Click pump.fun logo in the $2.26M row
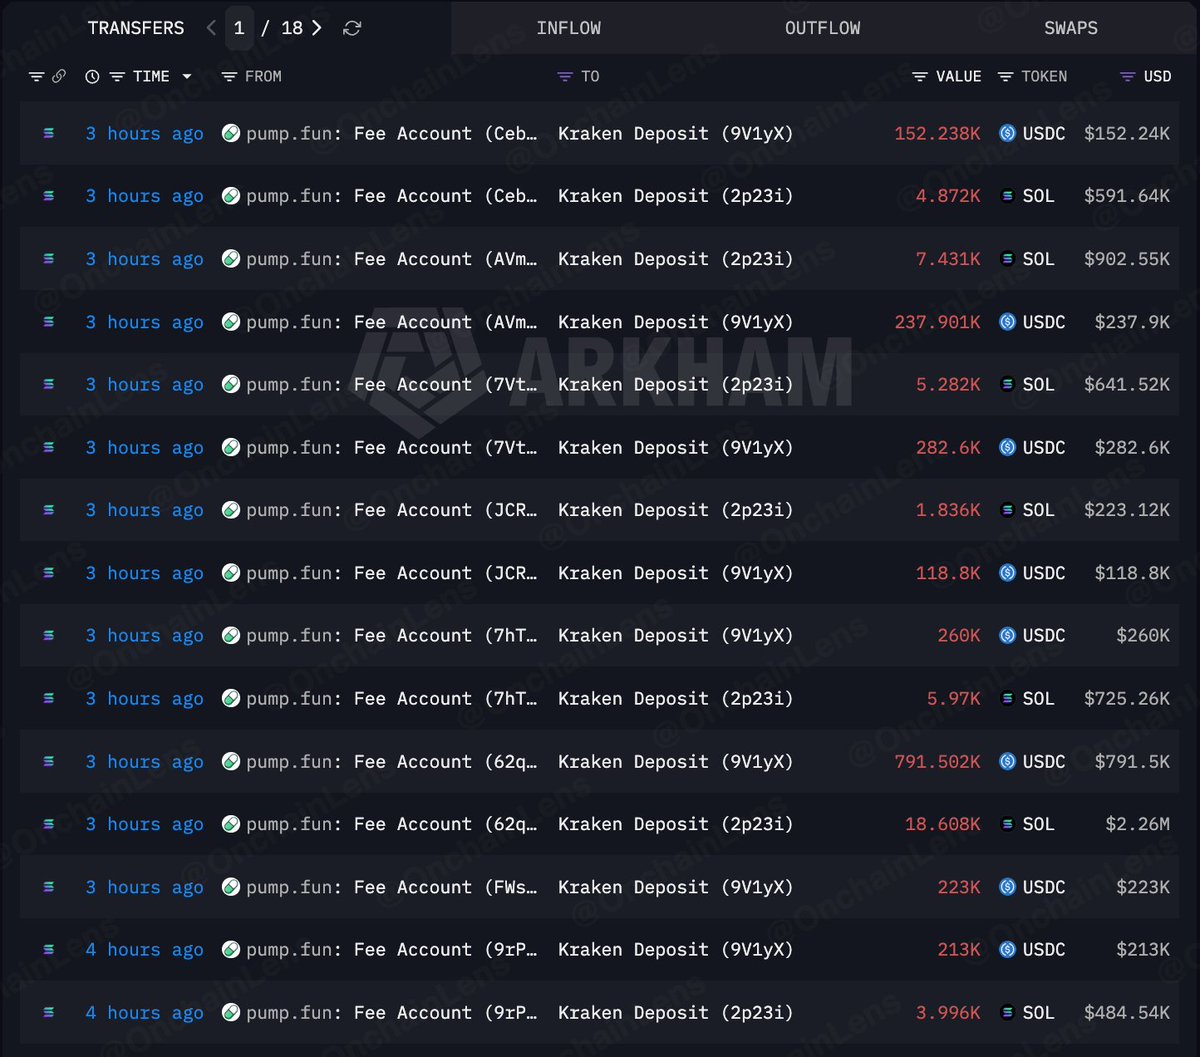Screen dimensions: 1200x1057 point(231,824)
